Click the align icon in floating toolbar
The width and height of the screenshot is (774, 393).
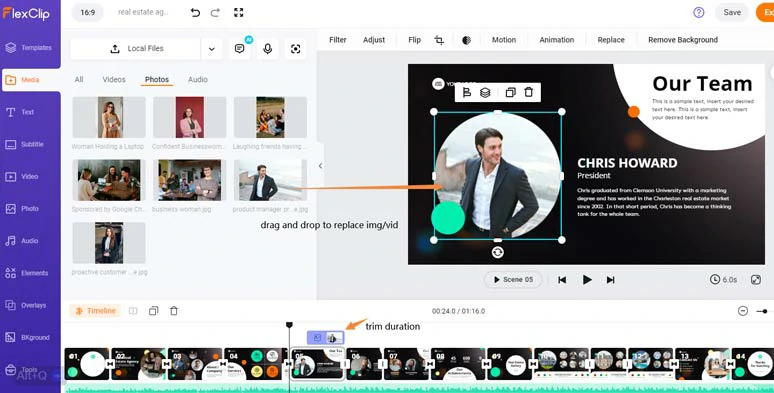[x=466, y=92]
